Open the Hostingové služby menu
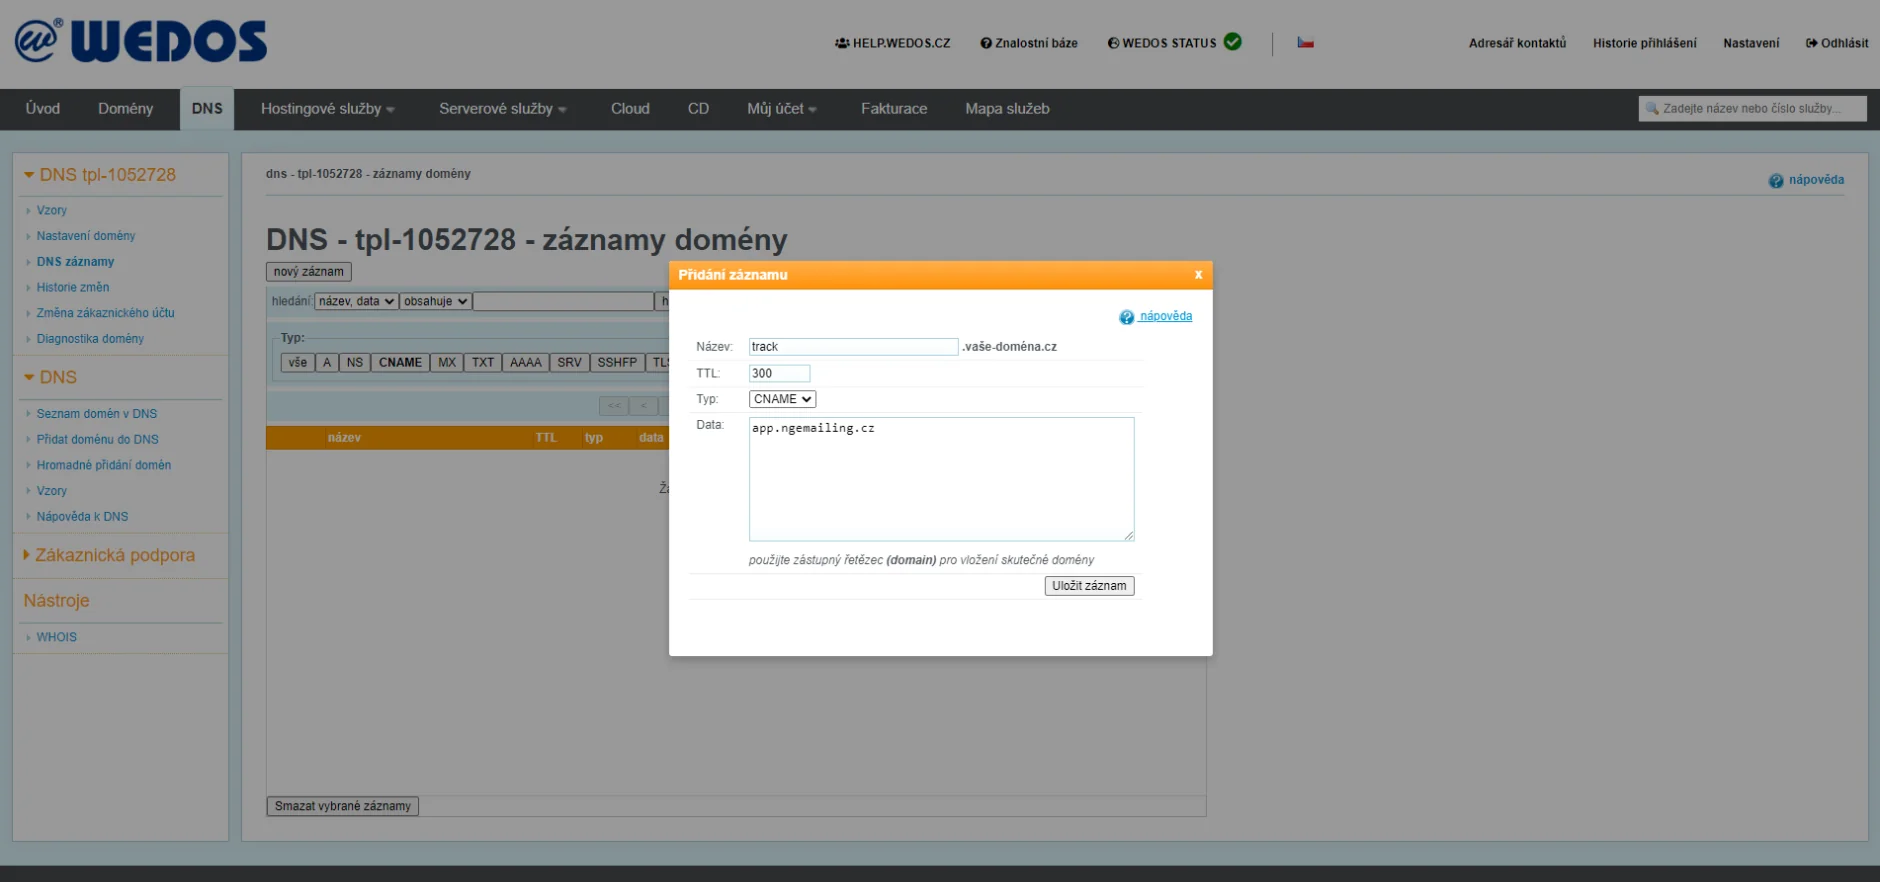 tap(327, 109)
